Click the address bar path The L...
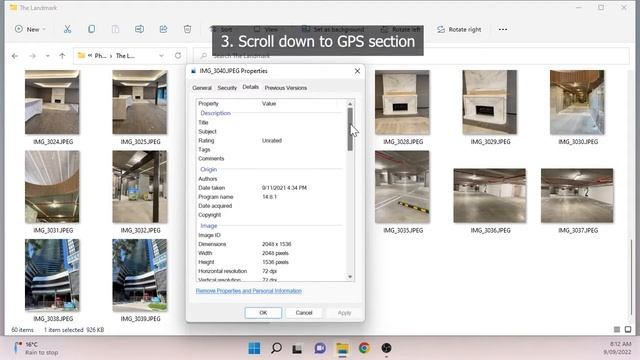This screenshot has width=640, height=360. [125, 56]
